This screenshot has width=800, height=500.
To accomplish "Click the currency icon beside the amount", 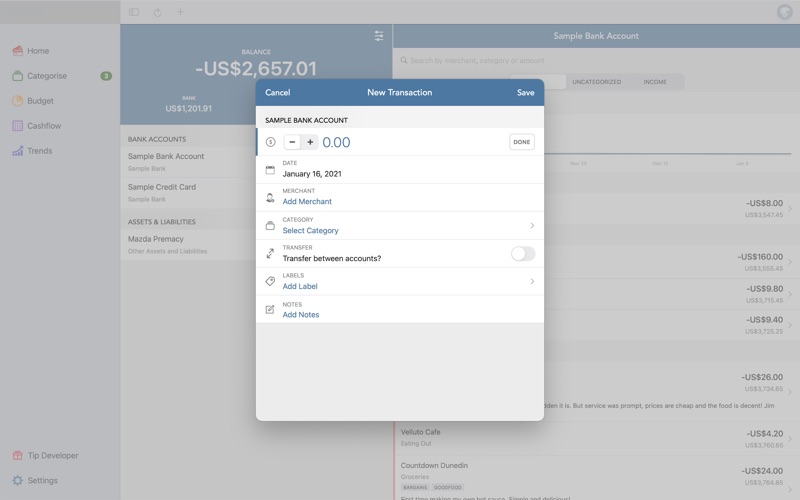I will 270,142.
